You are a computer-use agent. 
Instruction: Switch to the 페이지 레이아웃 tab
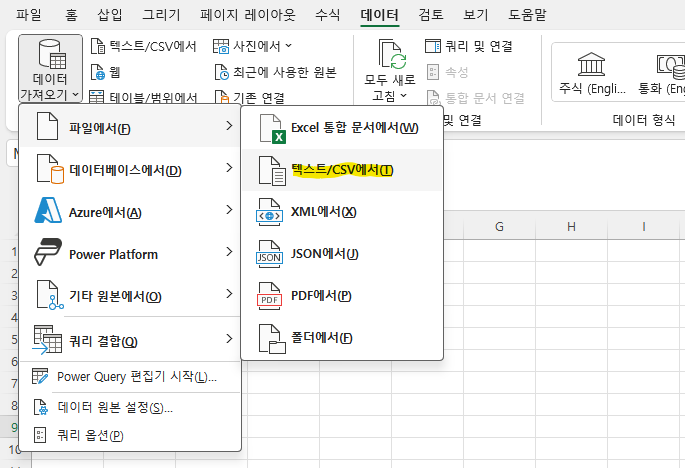248,14
